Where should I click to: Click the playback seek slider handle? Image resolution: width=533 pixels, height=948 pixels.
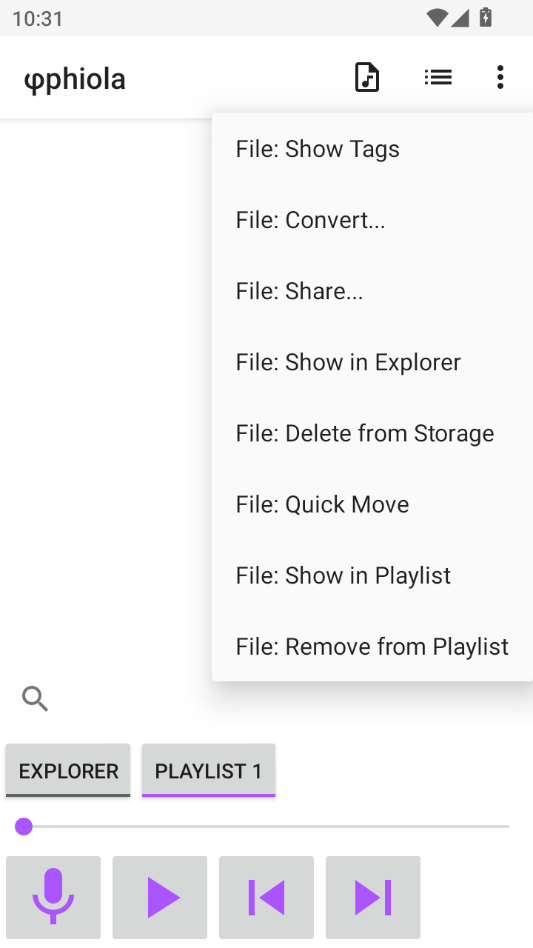(x=24, y=826)
